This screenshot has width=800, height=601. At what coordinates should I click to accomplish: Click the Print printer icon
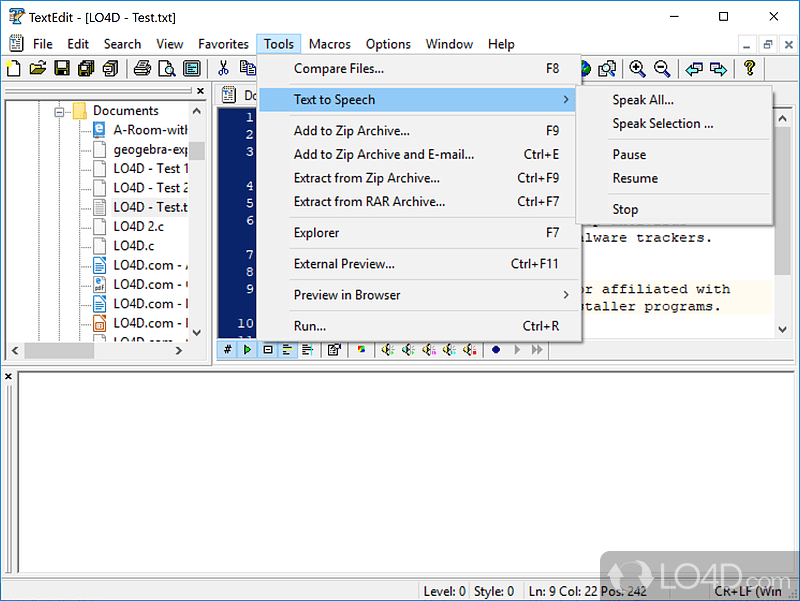[142, 68]
